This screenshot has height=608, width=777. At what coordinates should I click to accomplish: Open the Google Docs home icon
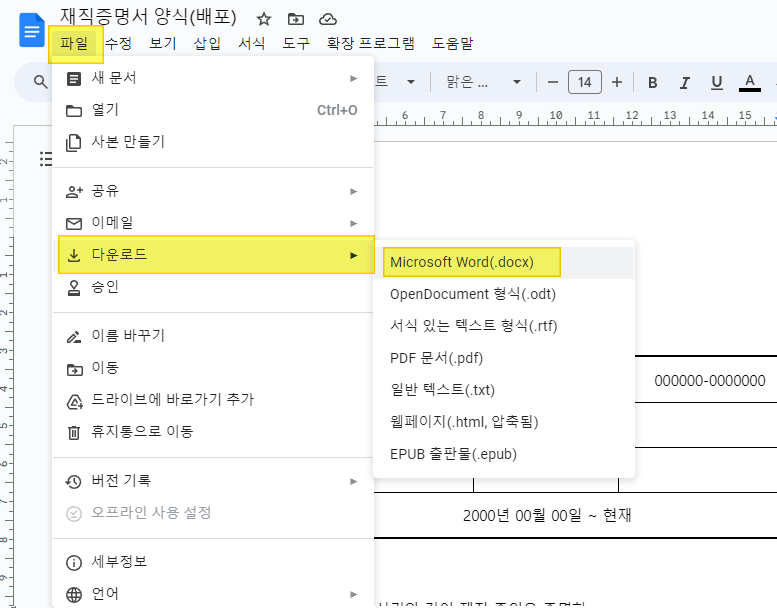click(32, 31)
